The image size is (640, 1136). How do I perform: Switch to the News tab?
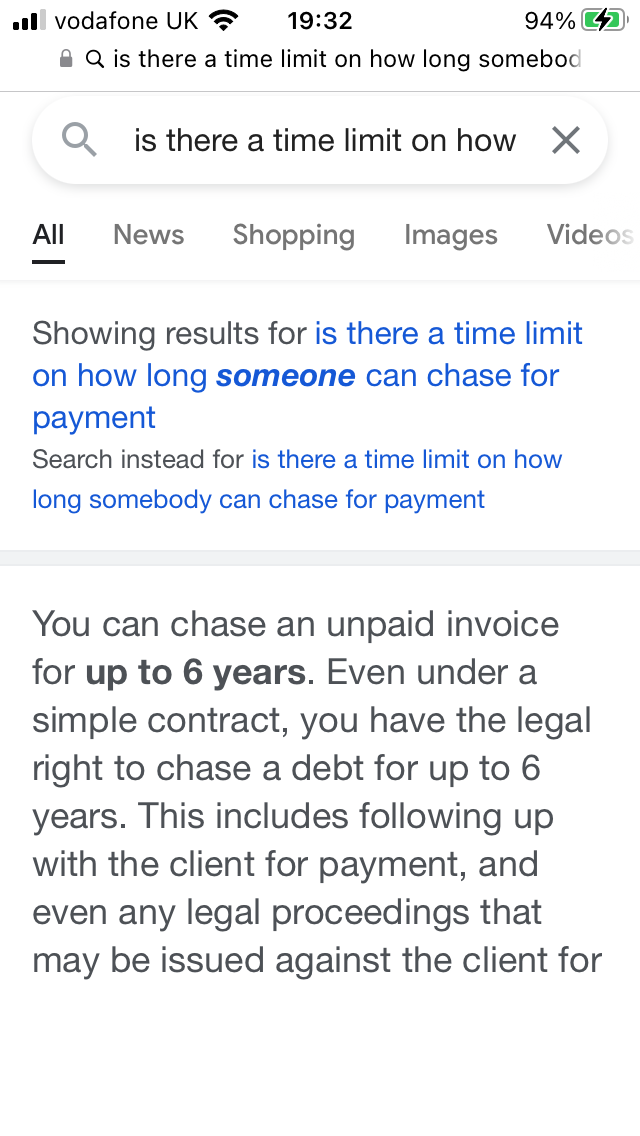[x=148, y=235]
